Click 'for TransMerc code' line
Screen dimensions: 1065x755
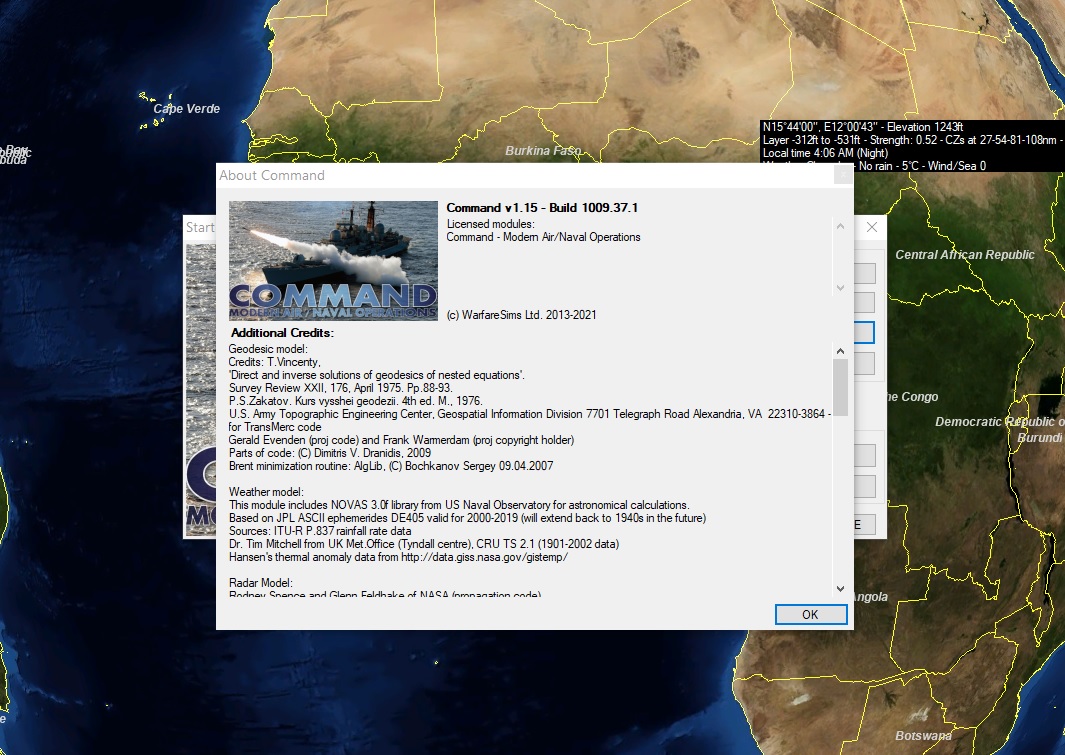click(275, 427)
